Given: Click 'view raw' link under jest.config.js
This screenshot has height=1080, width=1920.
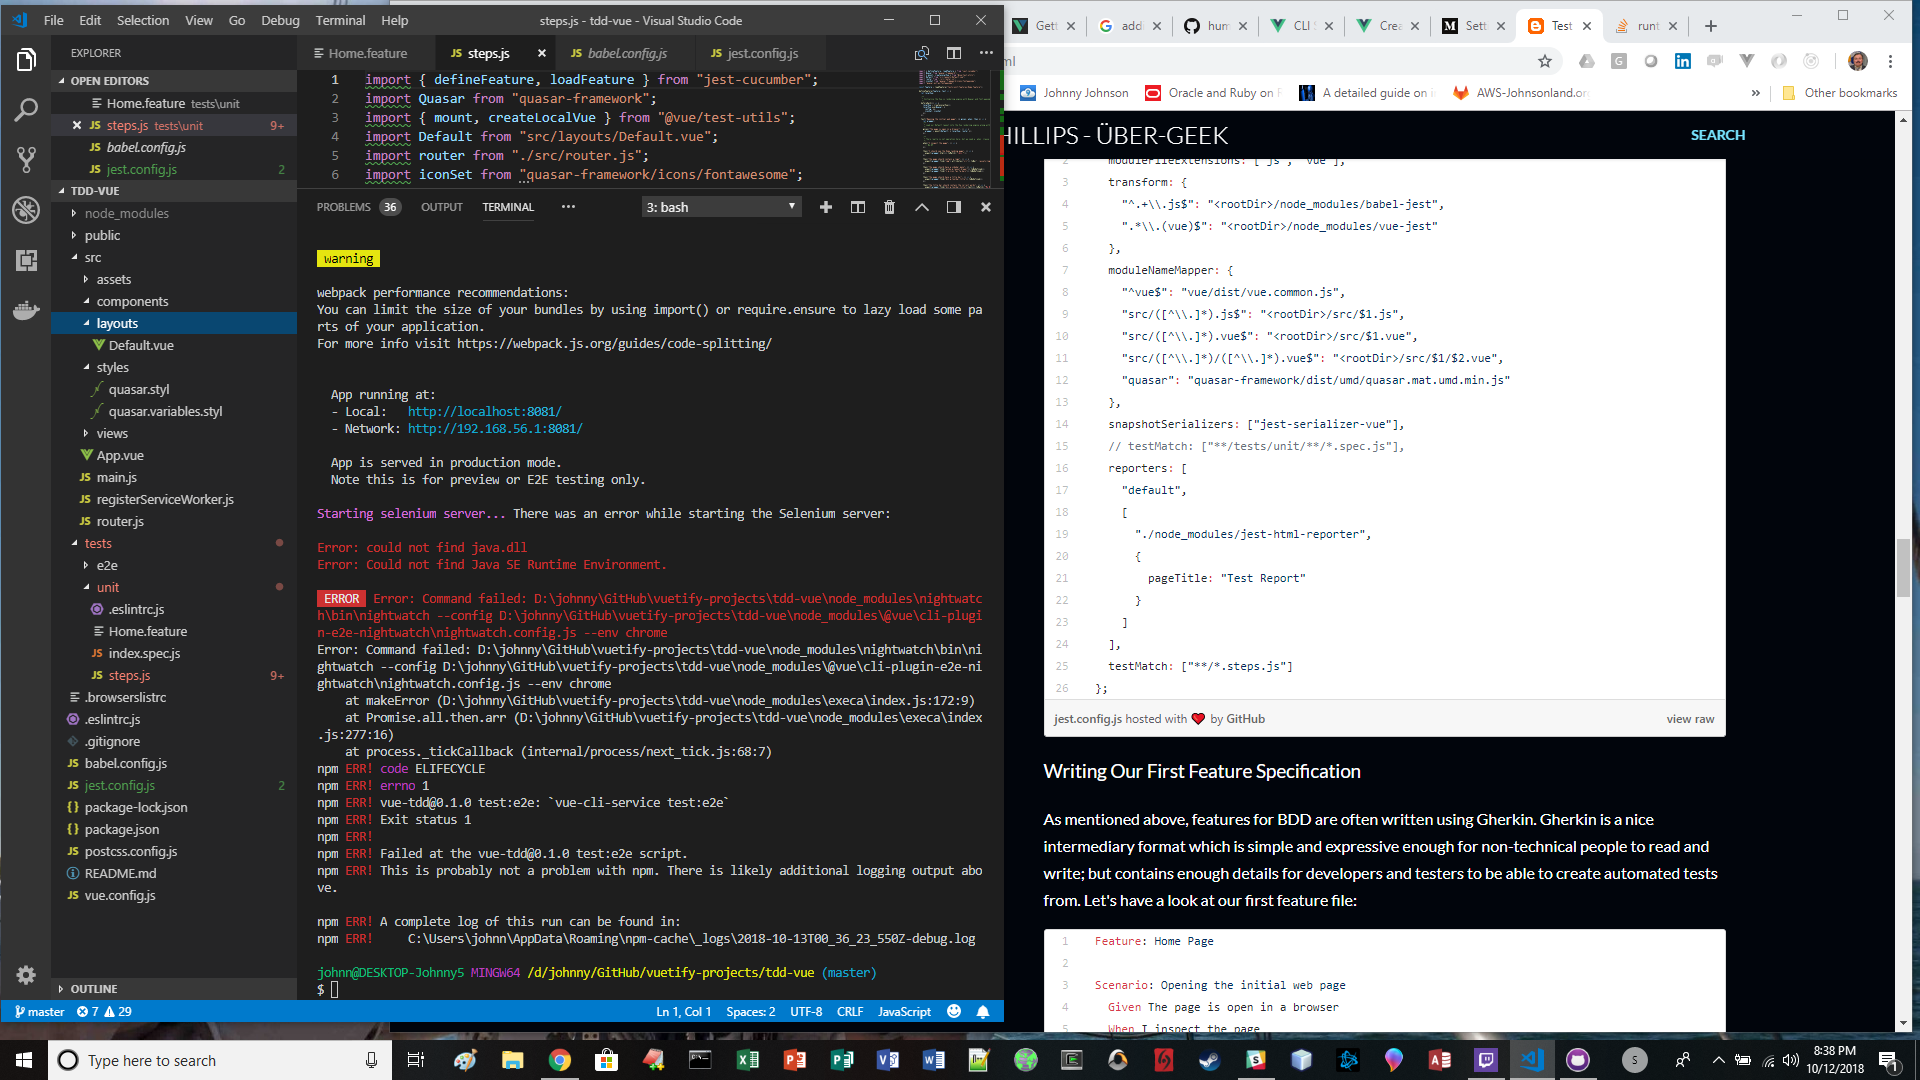Looking at the screenshot, I should 1689,719.
